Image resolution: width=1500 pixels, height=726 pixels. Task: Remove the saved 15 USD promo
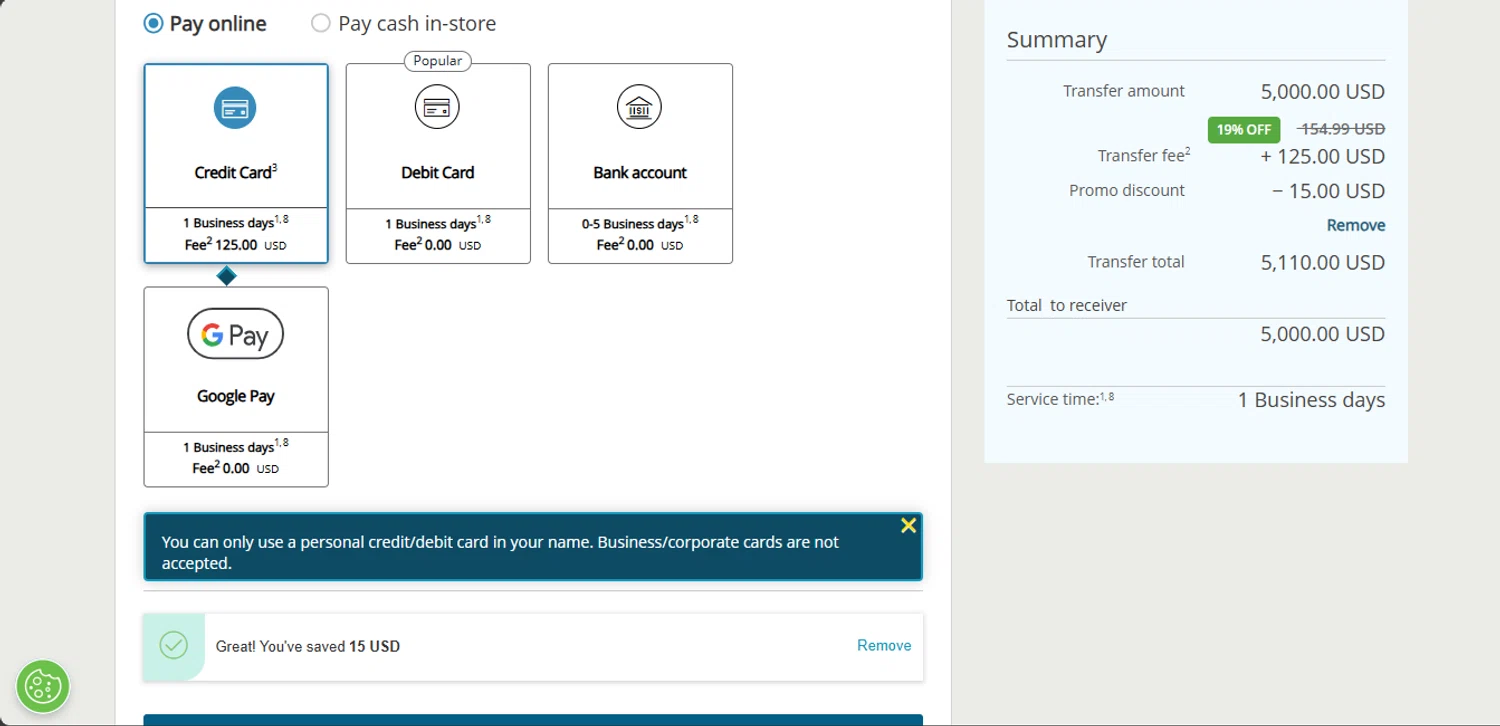(x=884, y=646)
